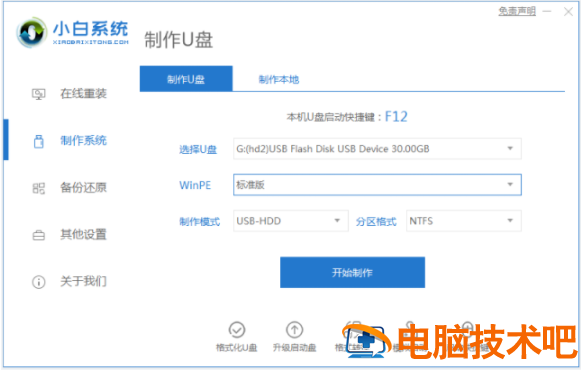Switch to the 制作本地 tab

tap(279, 79)
